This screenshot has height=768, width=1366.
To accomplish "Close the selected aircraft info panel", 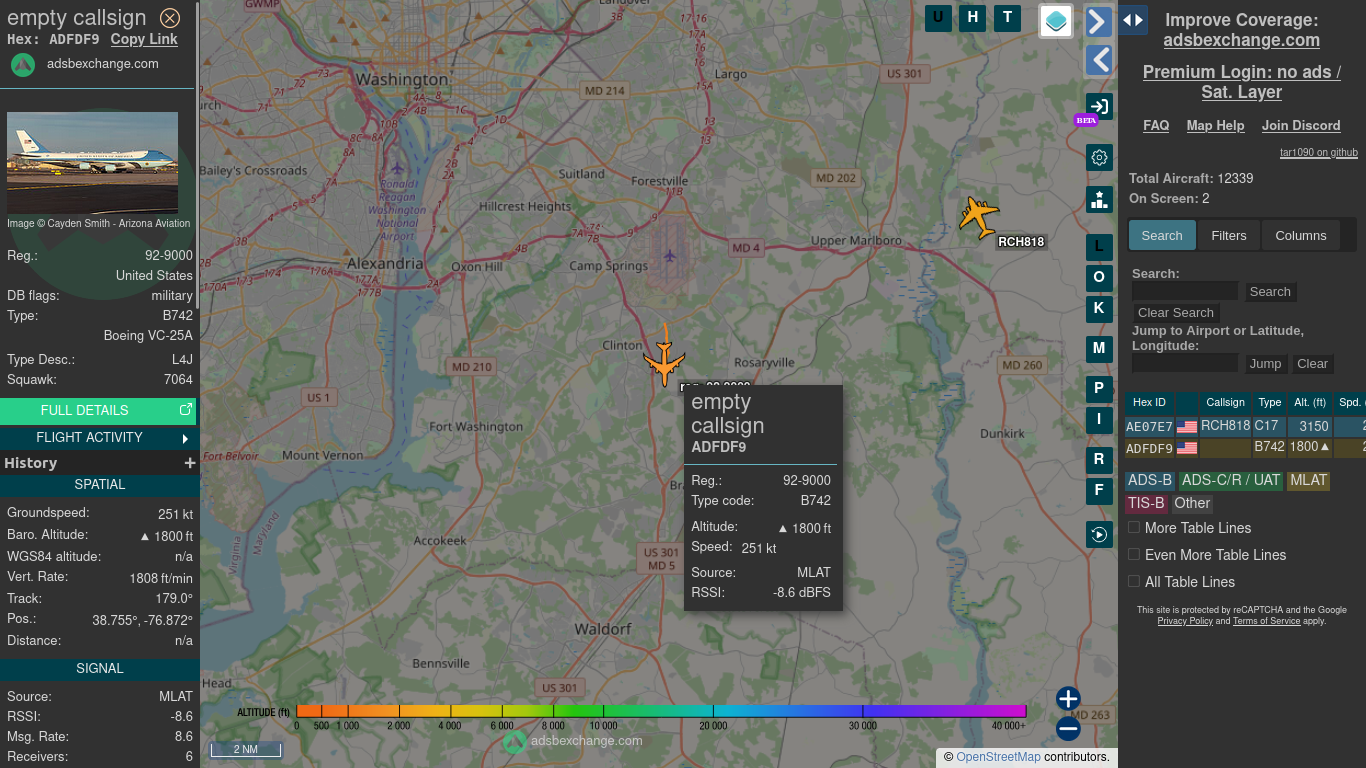I will pos(170,18).
